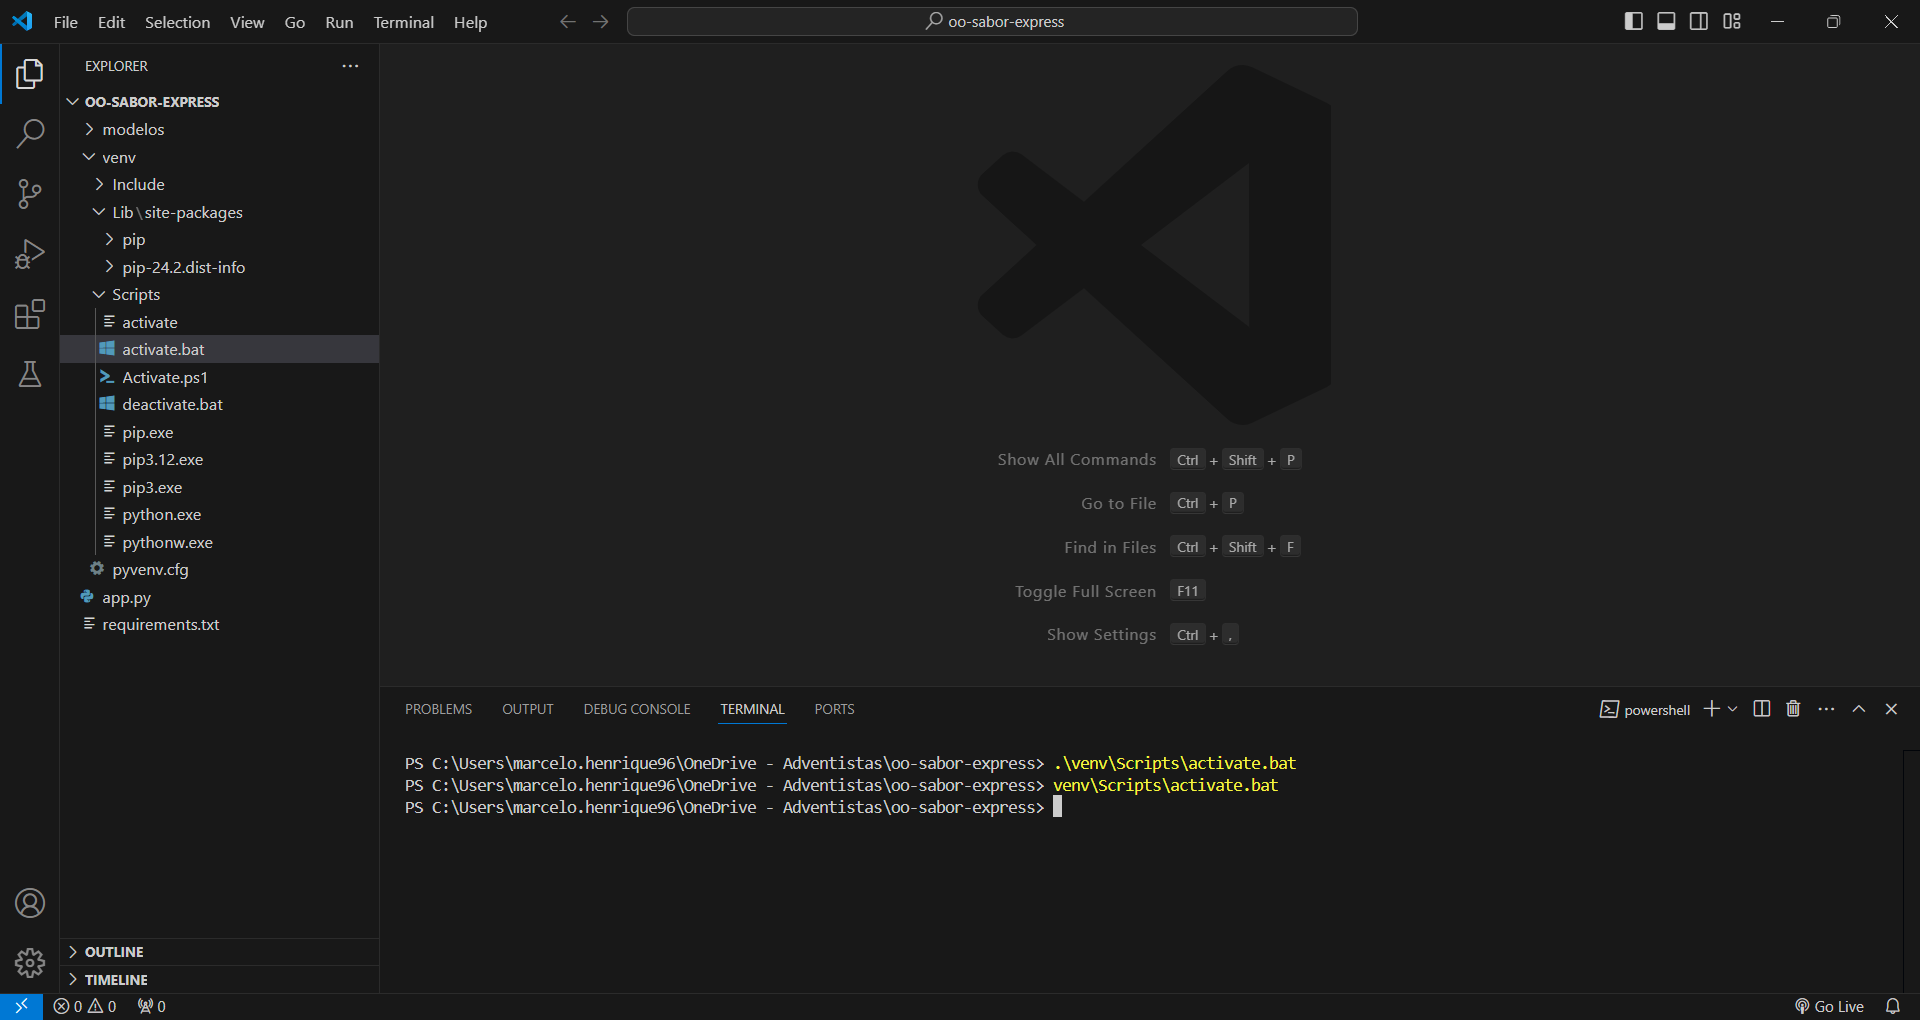Image resolution: width=1920 pixels, height=1020 pixels.
Task: Toggle the secondary side bar layout icon
Action: [1699, 21]
